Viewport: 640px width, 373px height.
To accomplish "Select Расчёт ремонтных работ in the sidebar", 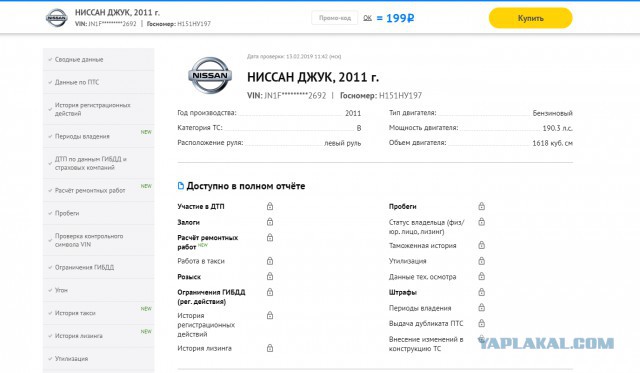I will [99, 190].
